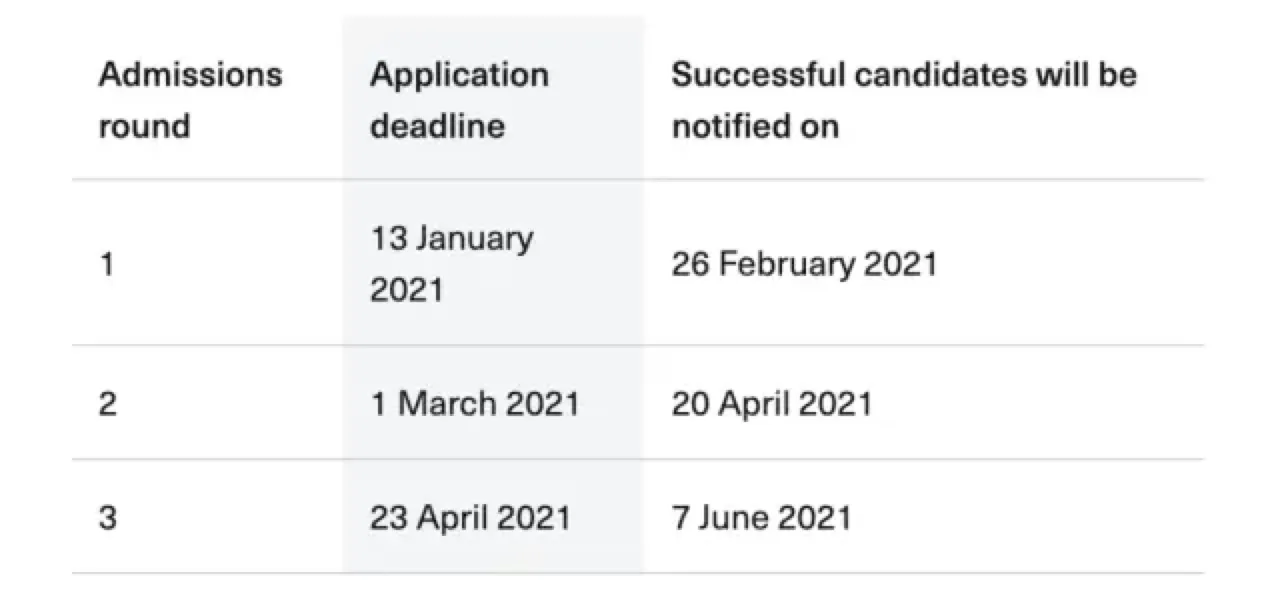Click the divider line below the header row
Image resolution: width=1280 pixels, height=598 pixels.
(x=638, y=180)
